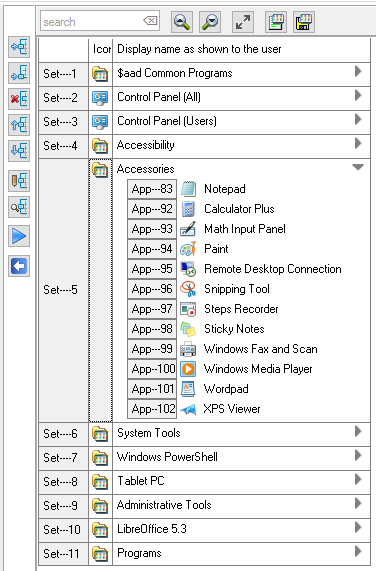Click into the search field
Viewport: 376px width, 571px height.
click(91, 22)
